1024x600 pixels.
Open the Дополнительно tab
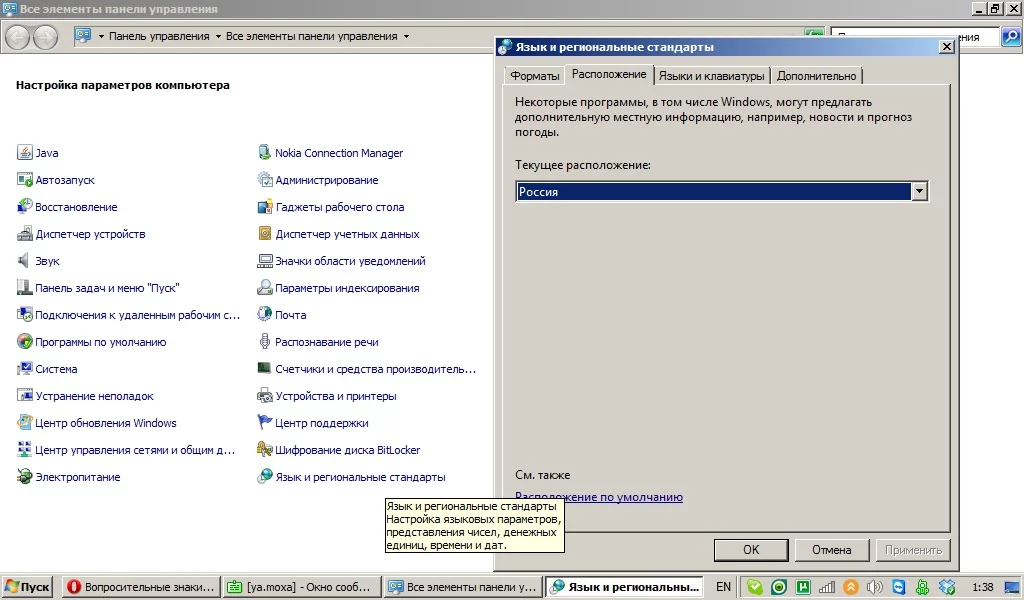pyautogui.click(x=816, y=76)
